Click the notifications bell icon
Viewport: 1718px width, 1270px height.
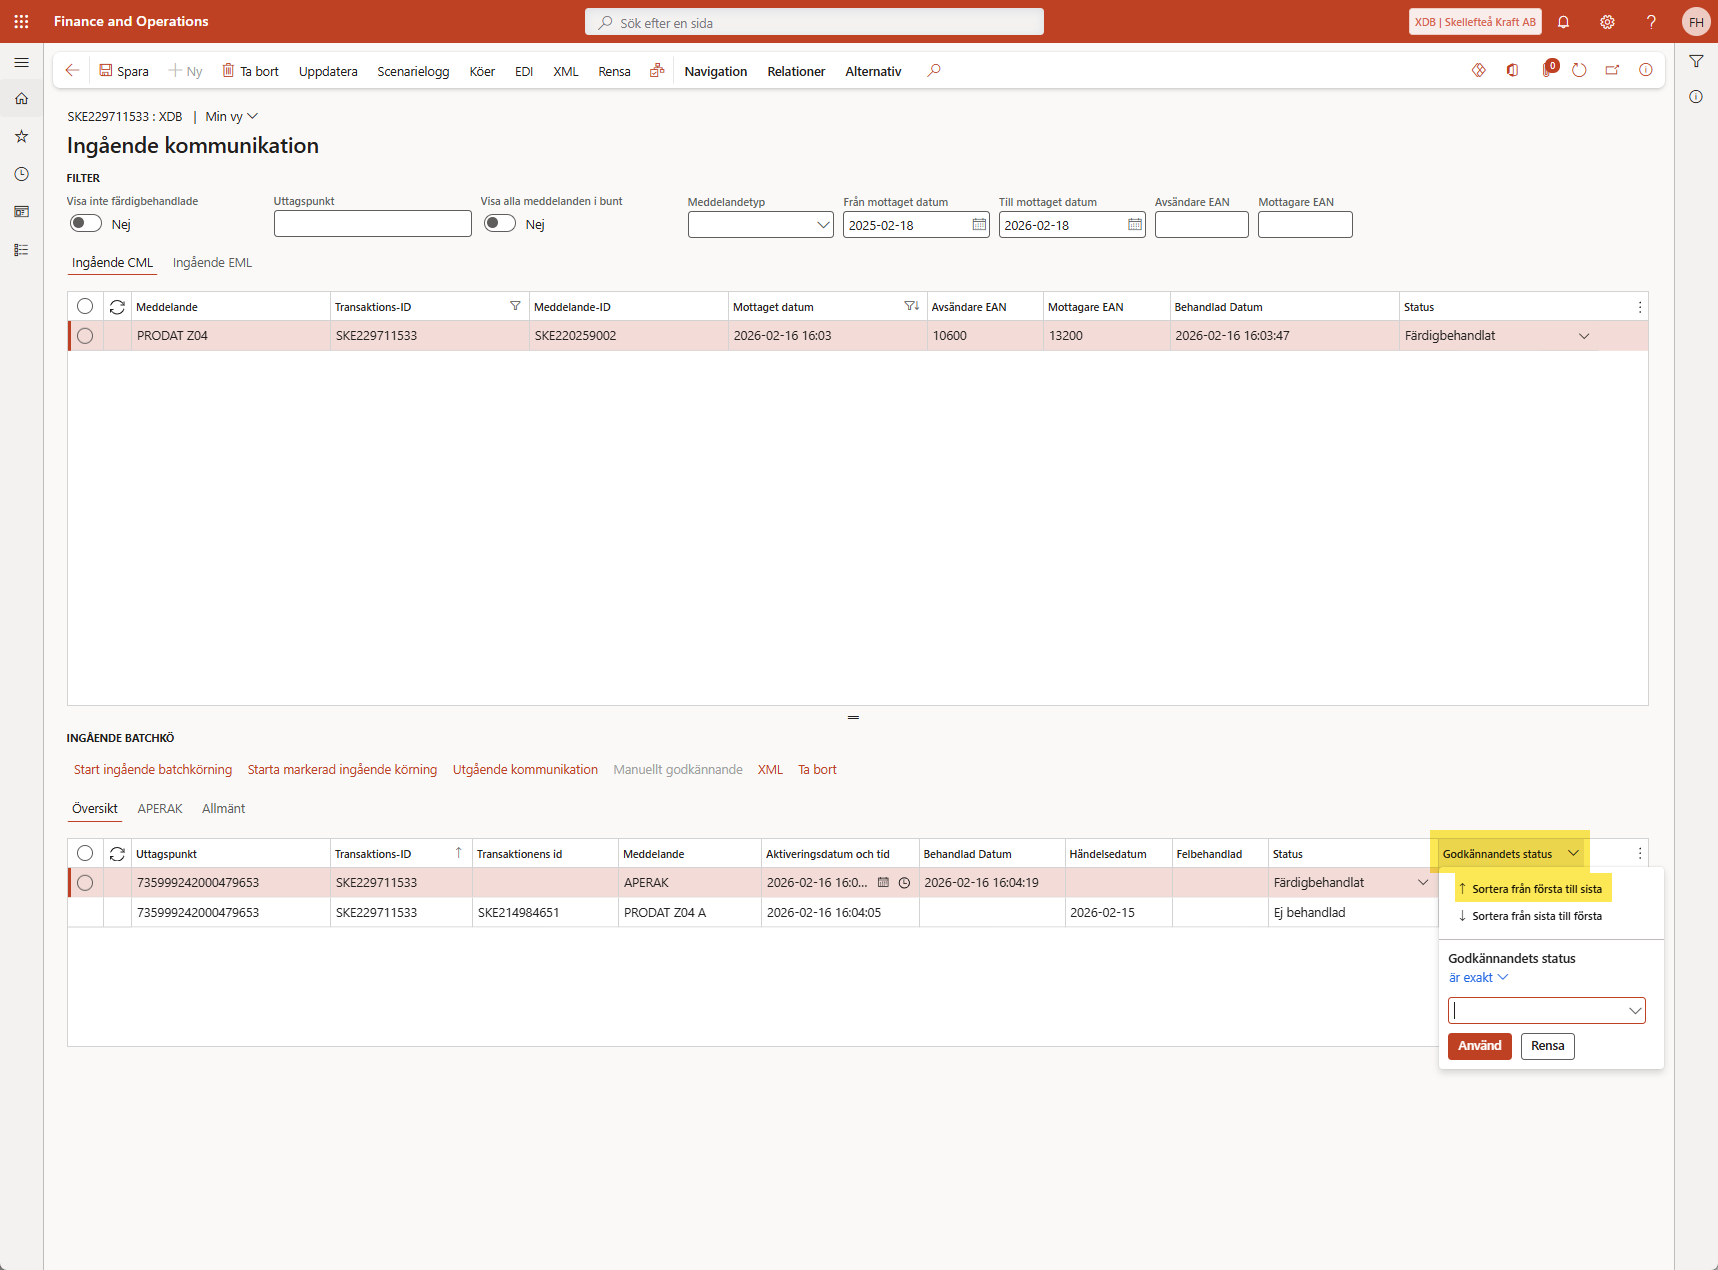(x=1563, y=22)
